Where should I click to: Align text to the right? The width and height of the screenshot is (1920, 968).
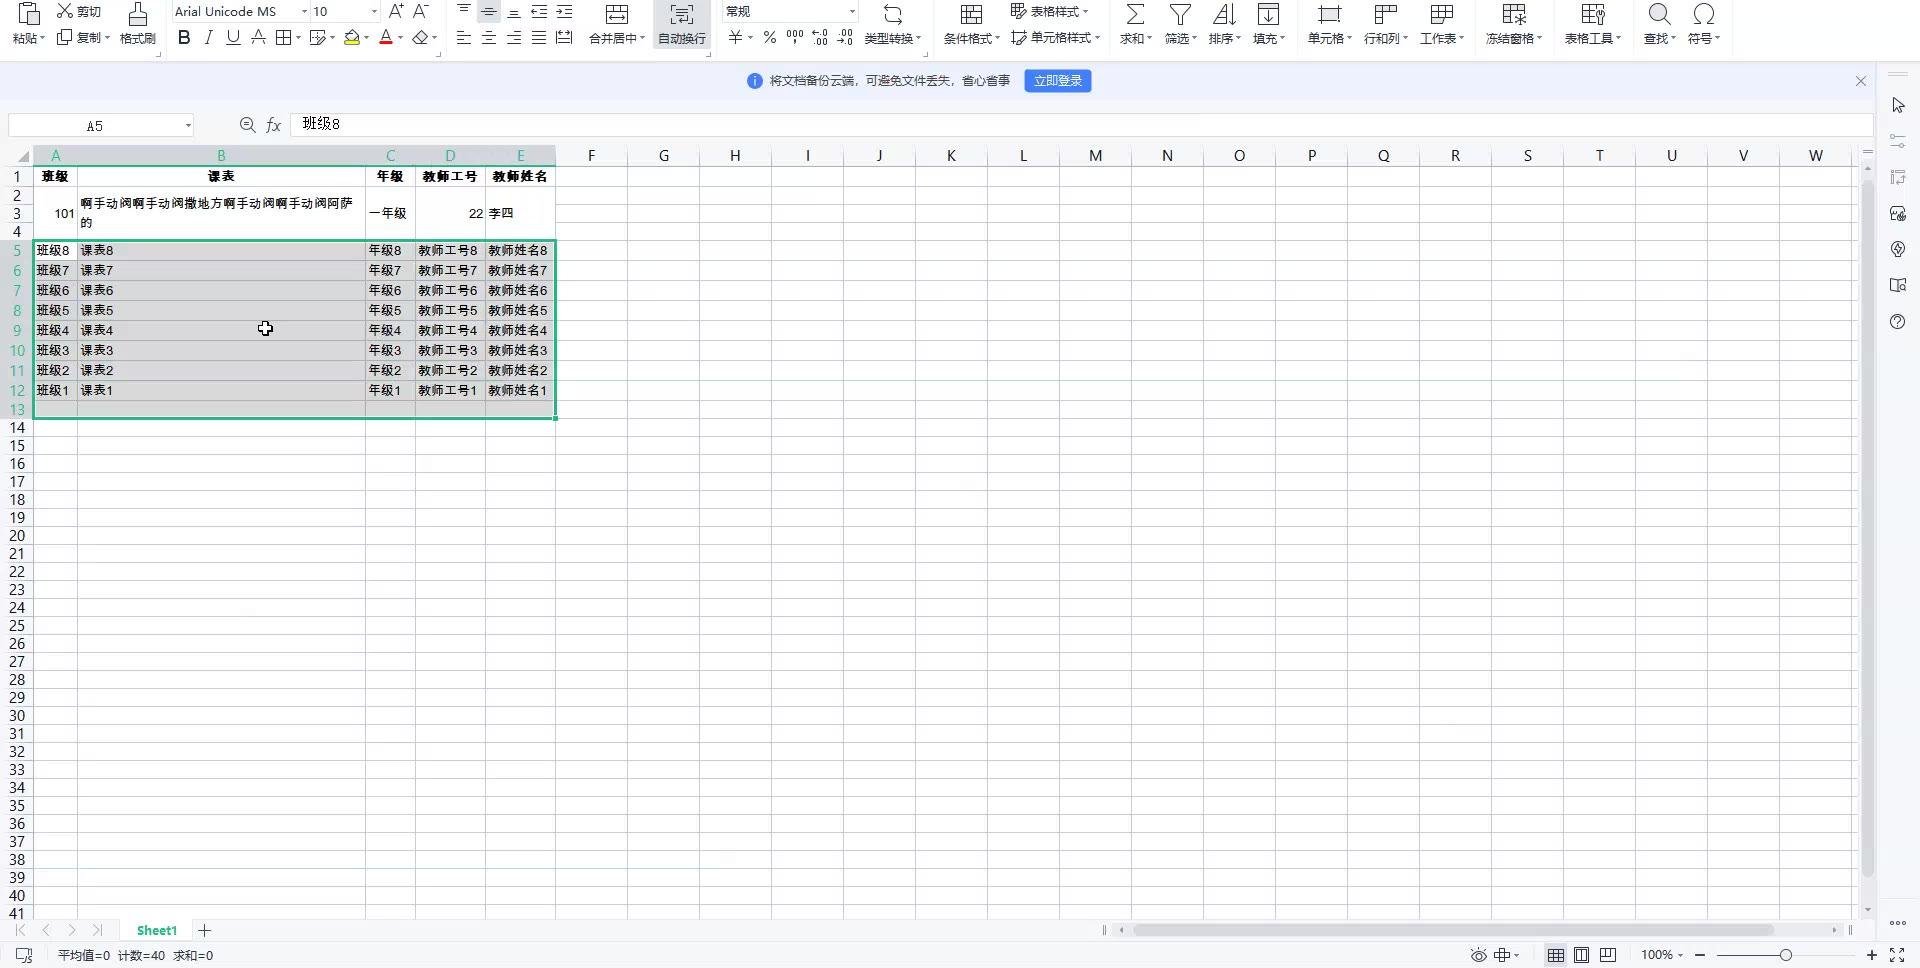514,38
